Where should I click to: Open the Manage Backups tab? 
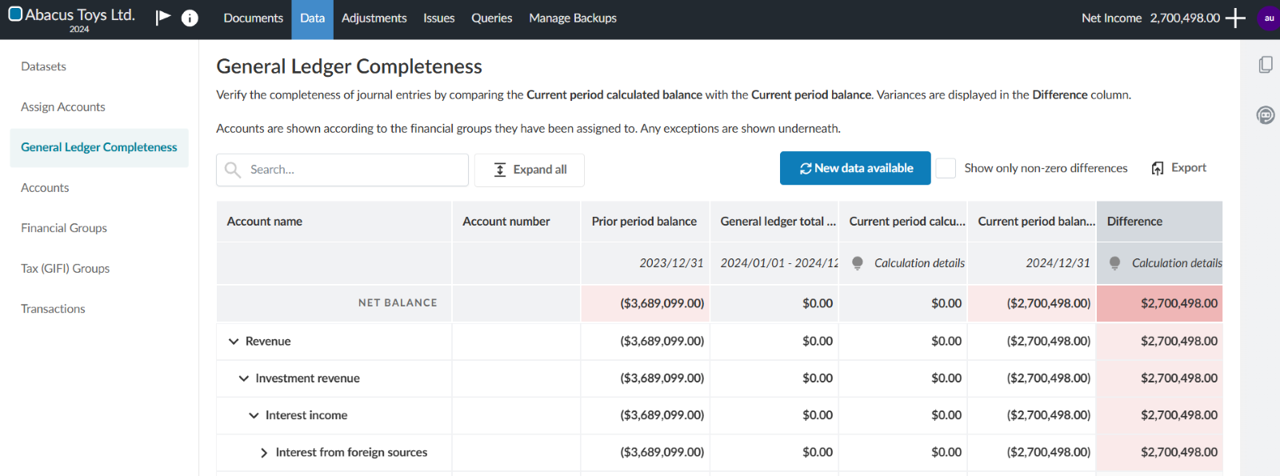[x=572, y=18]
